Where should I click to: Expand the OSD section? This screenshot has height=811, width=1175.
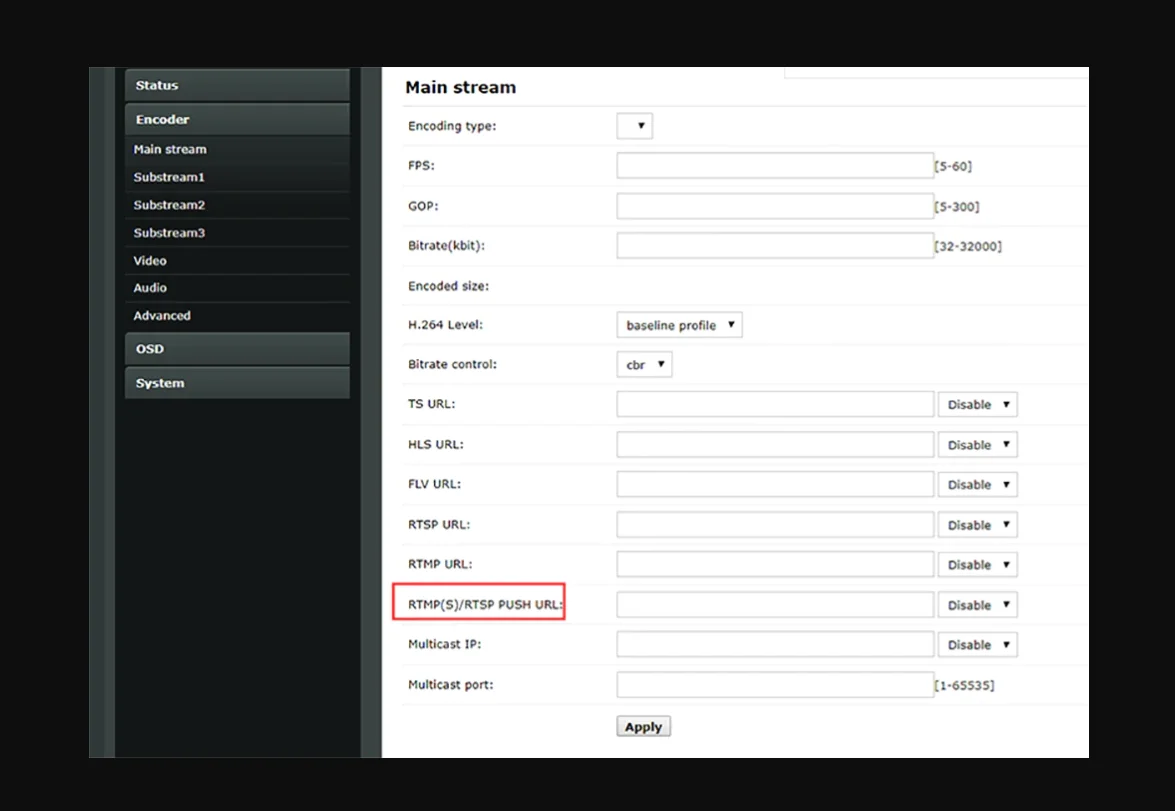pos(236,349)
